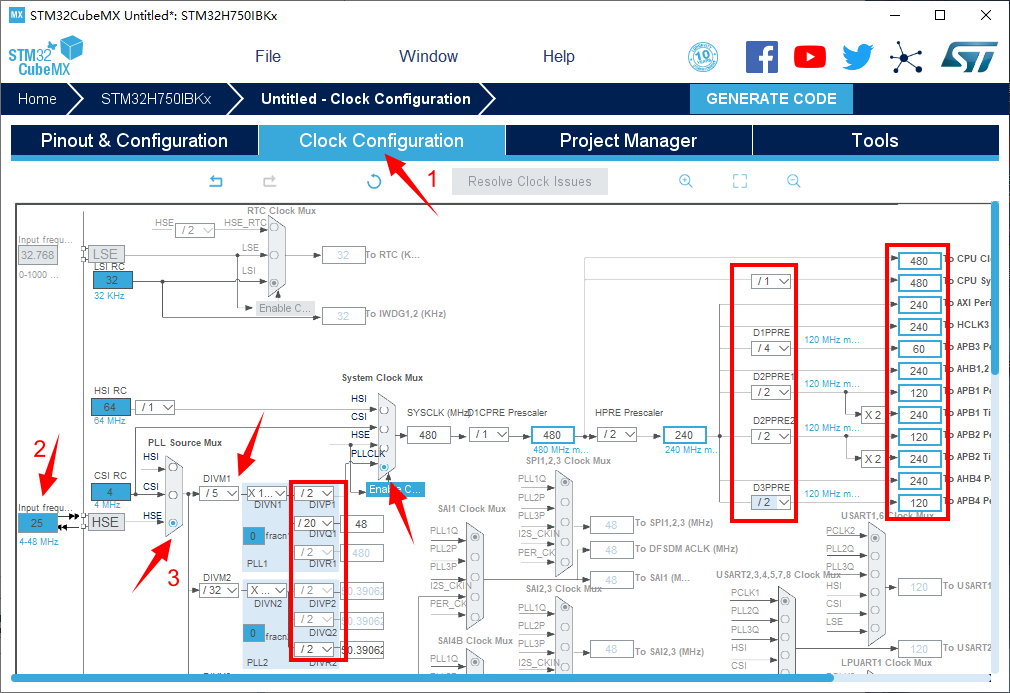Open the Facebook icon link
This screenshot has width=1010, height=693.
(762, 57)
